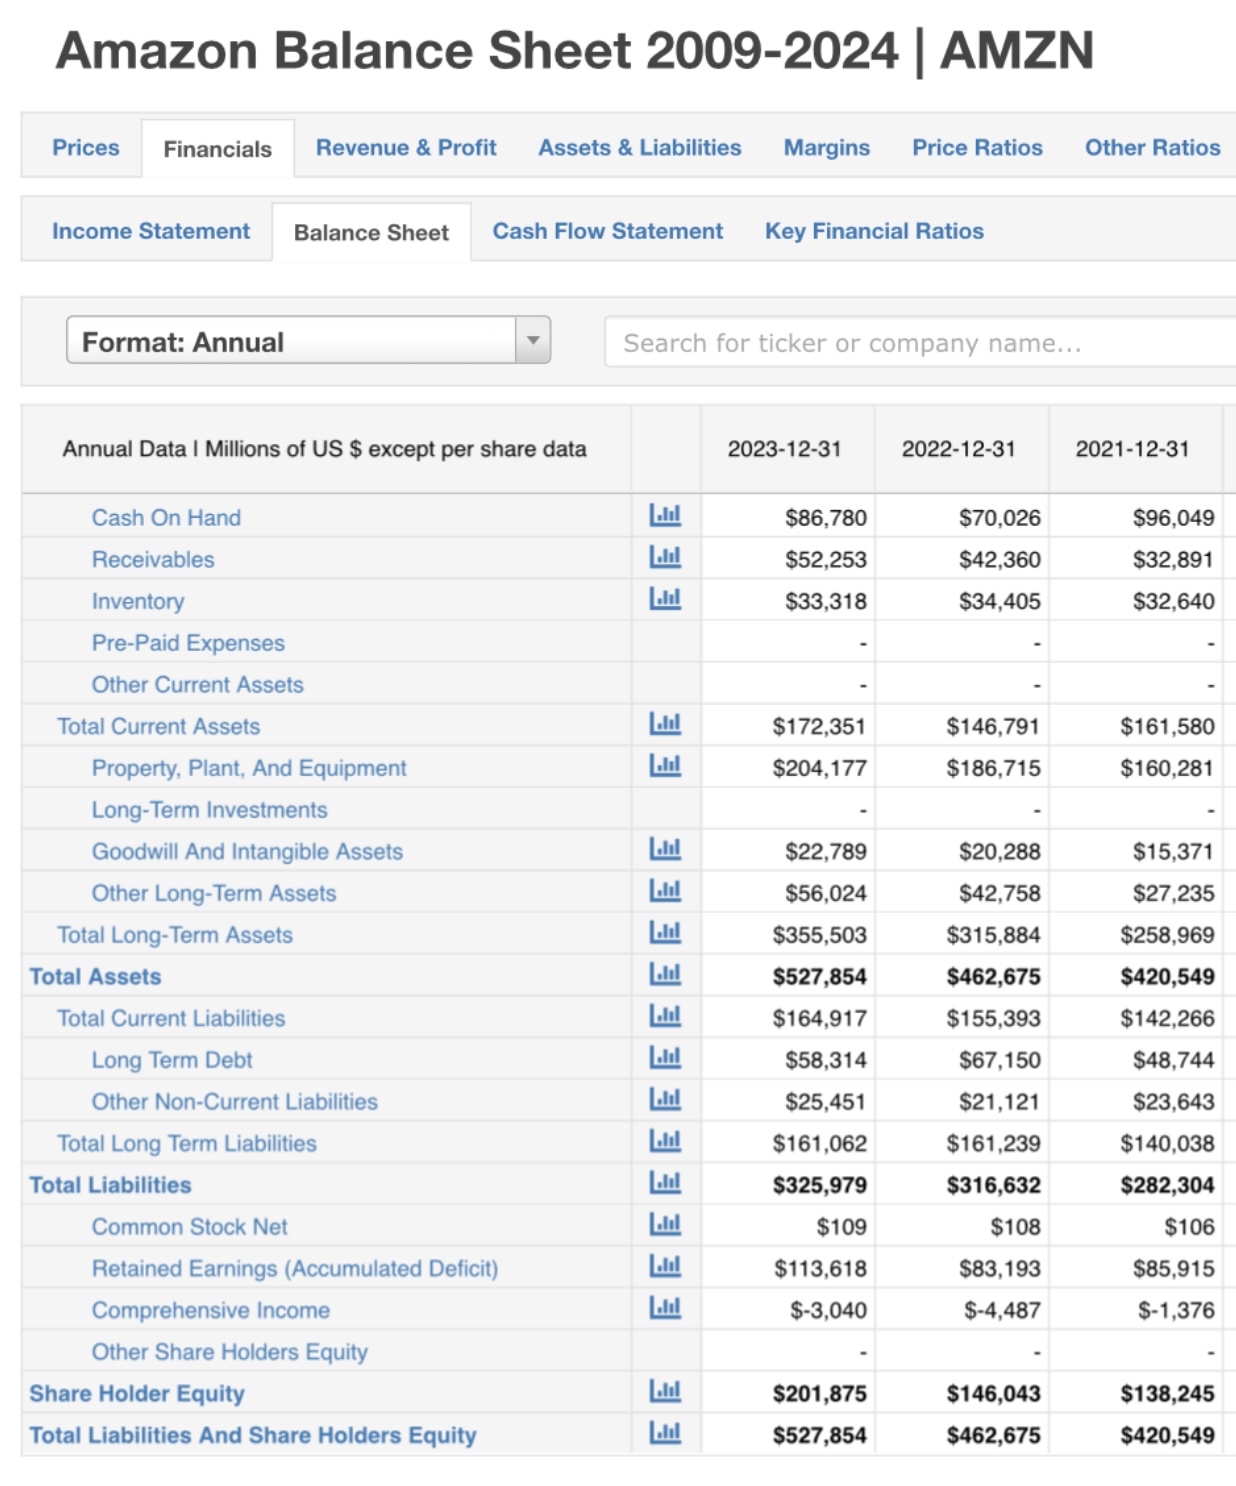Image resolution: width=1236 pixels, height=1486 pixels.
Task: Click the ticker search input field
Action: tap(920, 343)
